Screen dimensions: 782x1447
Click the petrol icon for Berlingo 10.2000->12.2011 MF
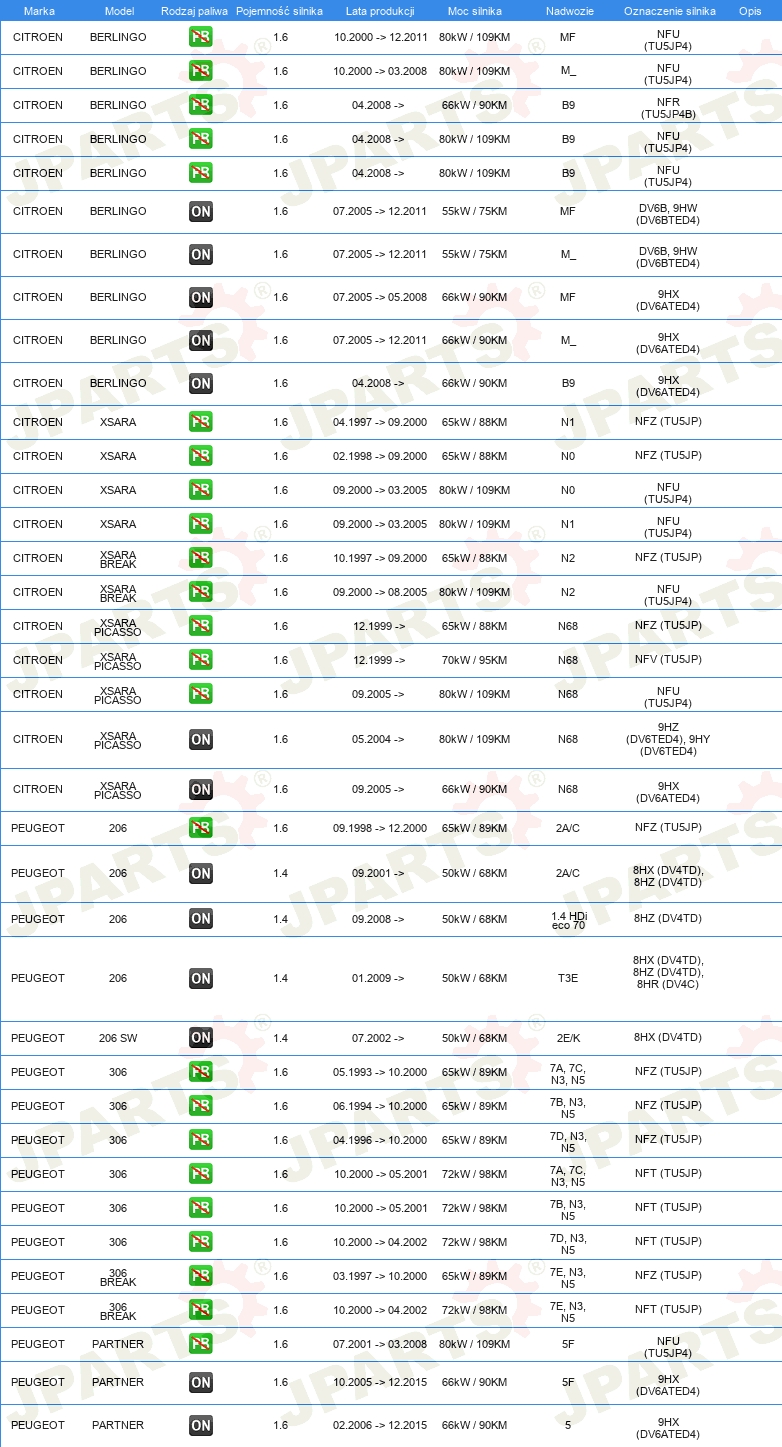(201, 38)
